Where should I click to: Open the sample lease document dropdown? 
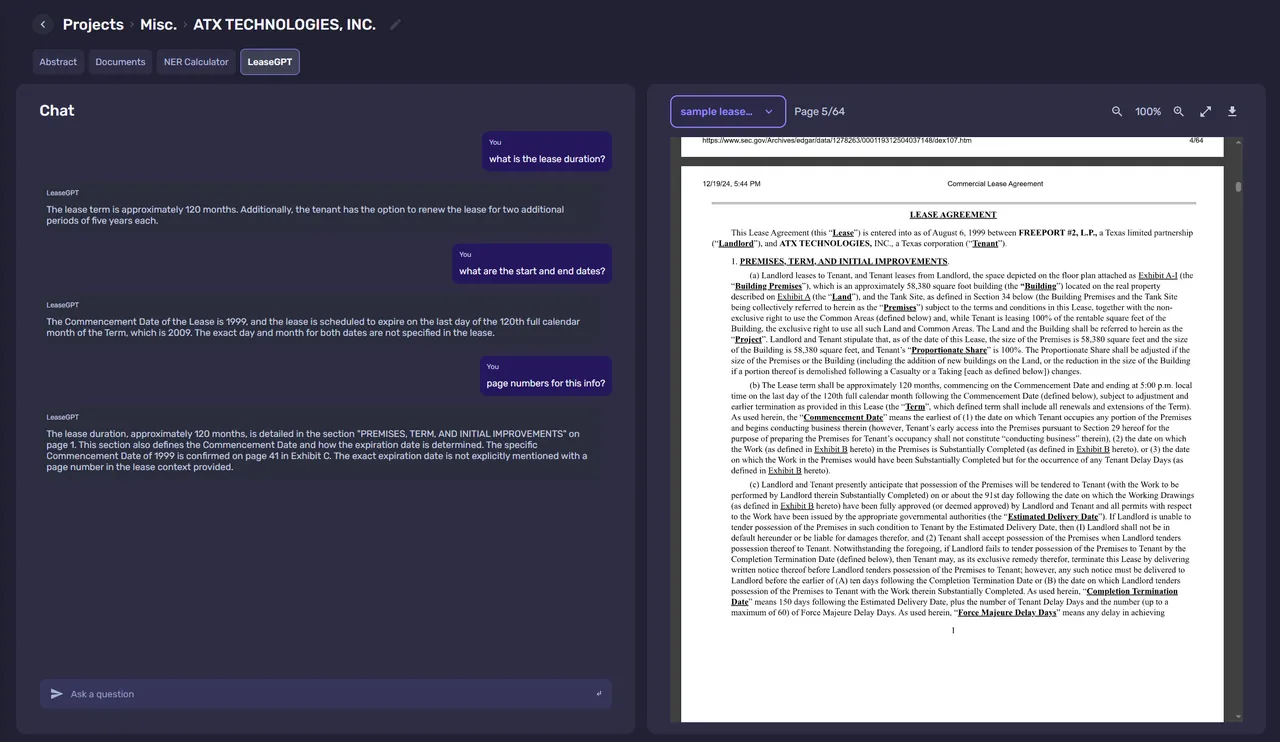(x=728, y=112)
